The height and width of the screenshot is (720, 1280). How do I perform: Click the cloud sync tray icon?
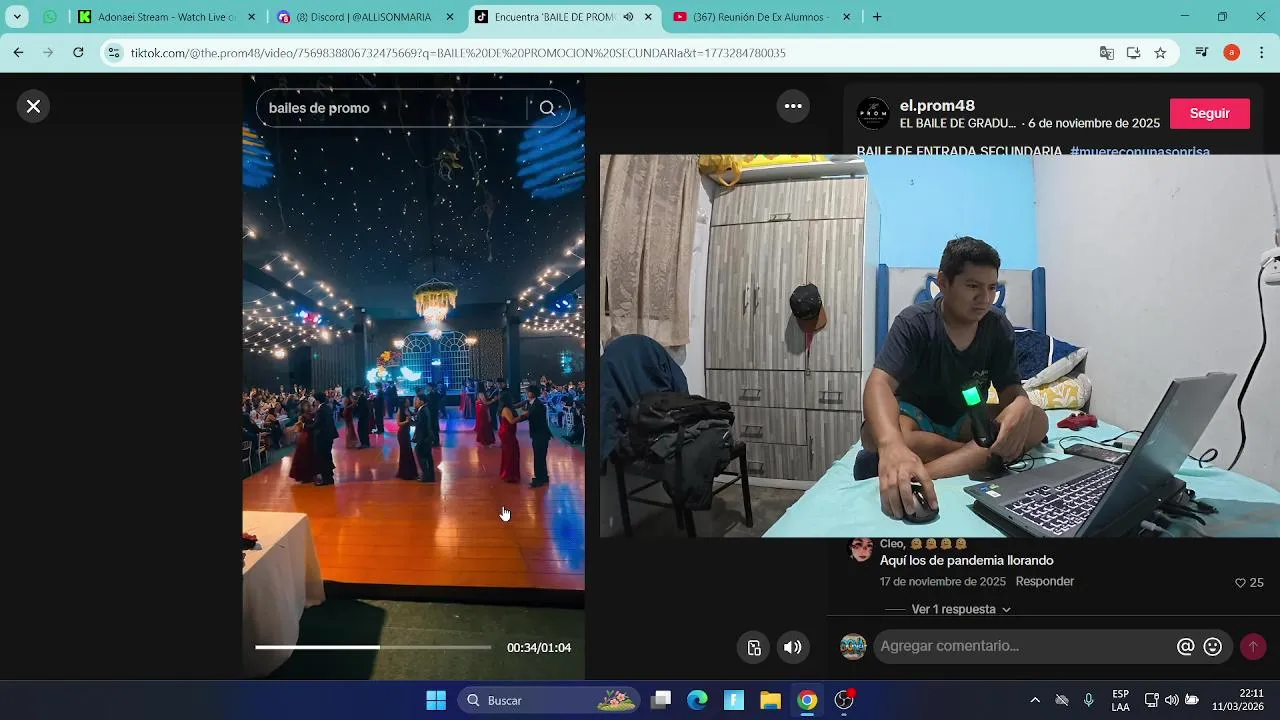tap(1062, 700)
